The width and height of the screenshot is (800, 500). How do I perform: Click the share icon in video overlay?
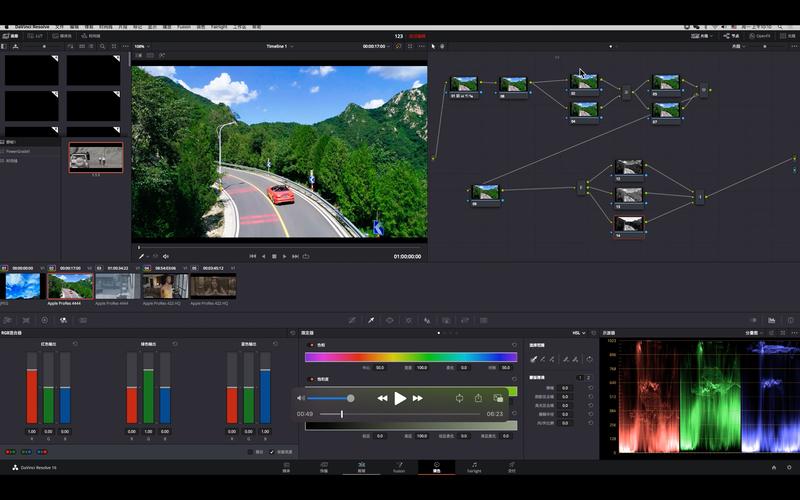(x=478, y=398)
